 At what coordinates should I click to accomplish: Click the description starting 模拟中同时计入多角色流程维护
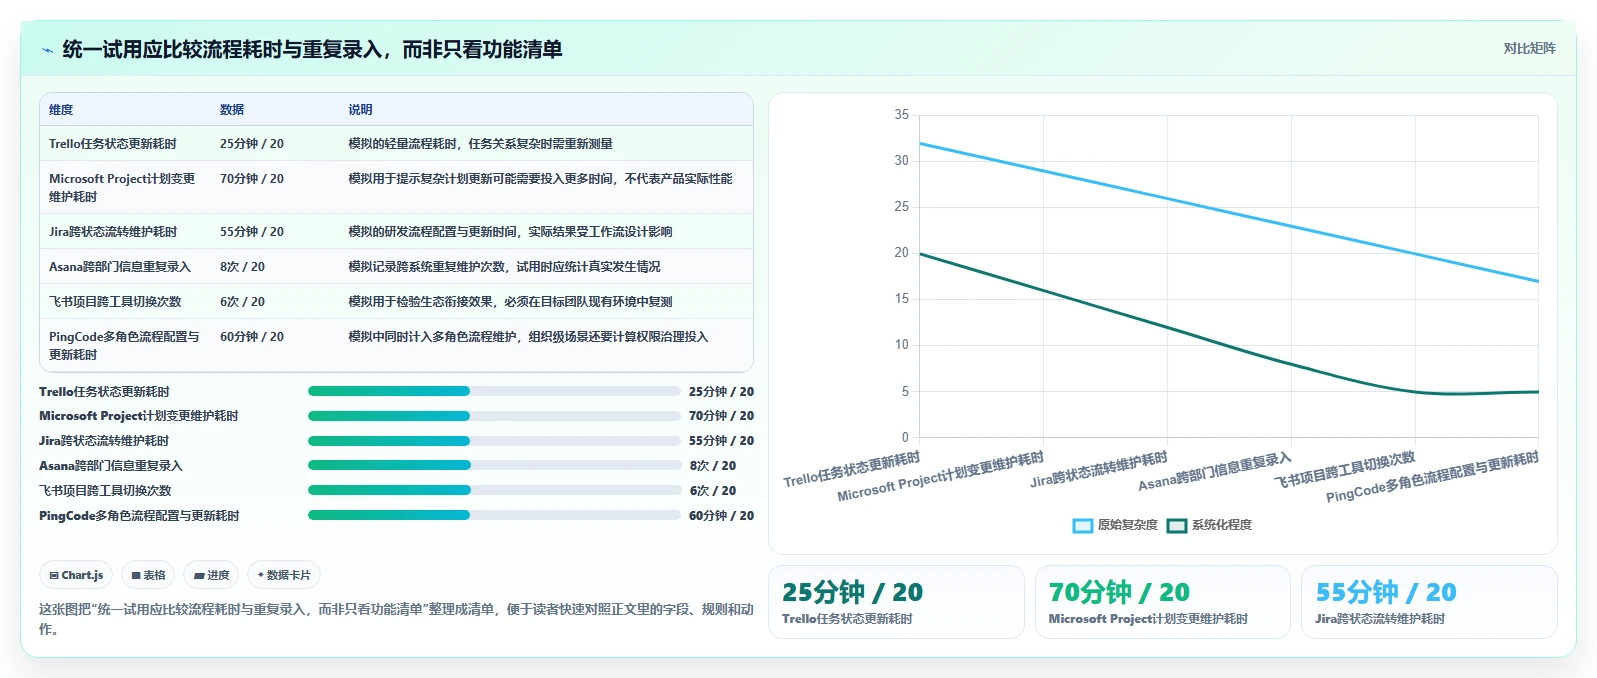coord(528,337)
